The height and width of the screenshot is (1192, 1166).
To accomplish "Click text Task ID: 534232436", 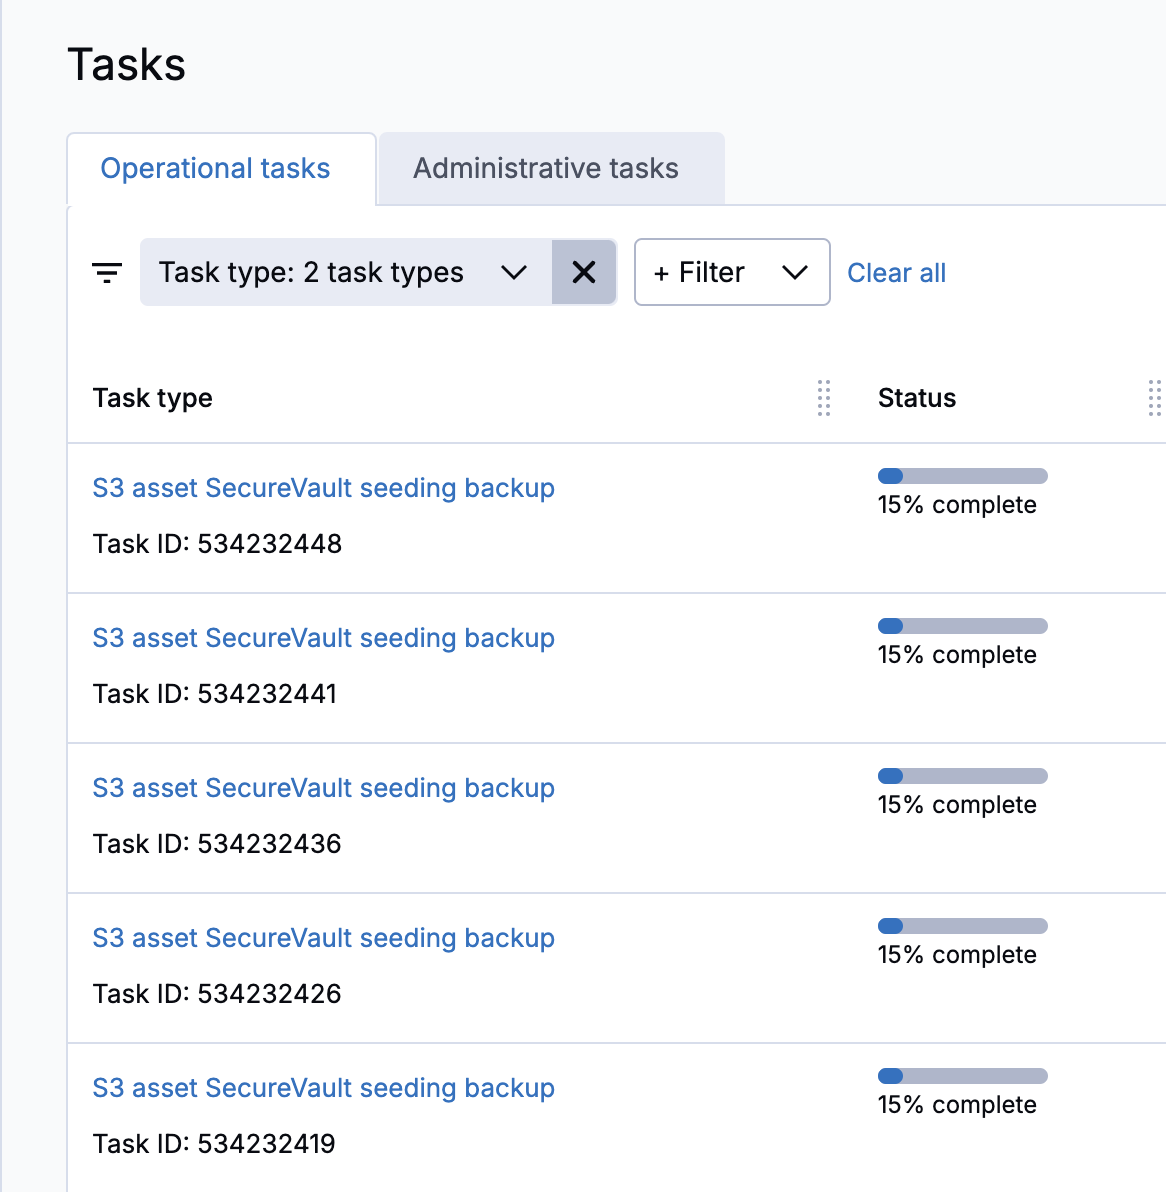I will click(217, 844).
